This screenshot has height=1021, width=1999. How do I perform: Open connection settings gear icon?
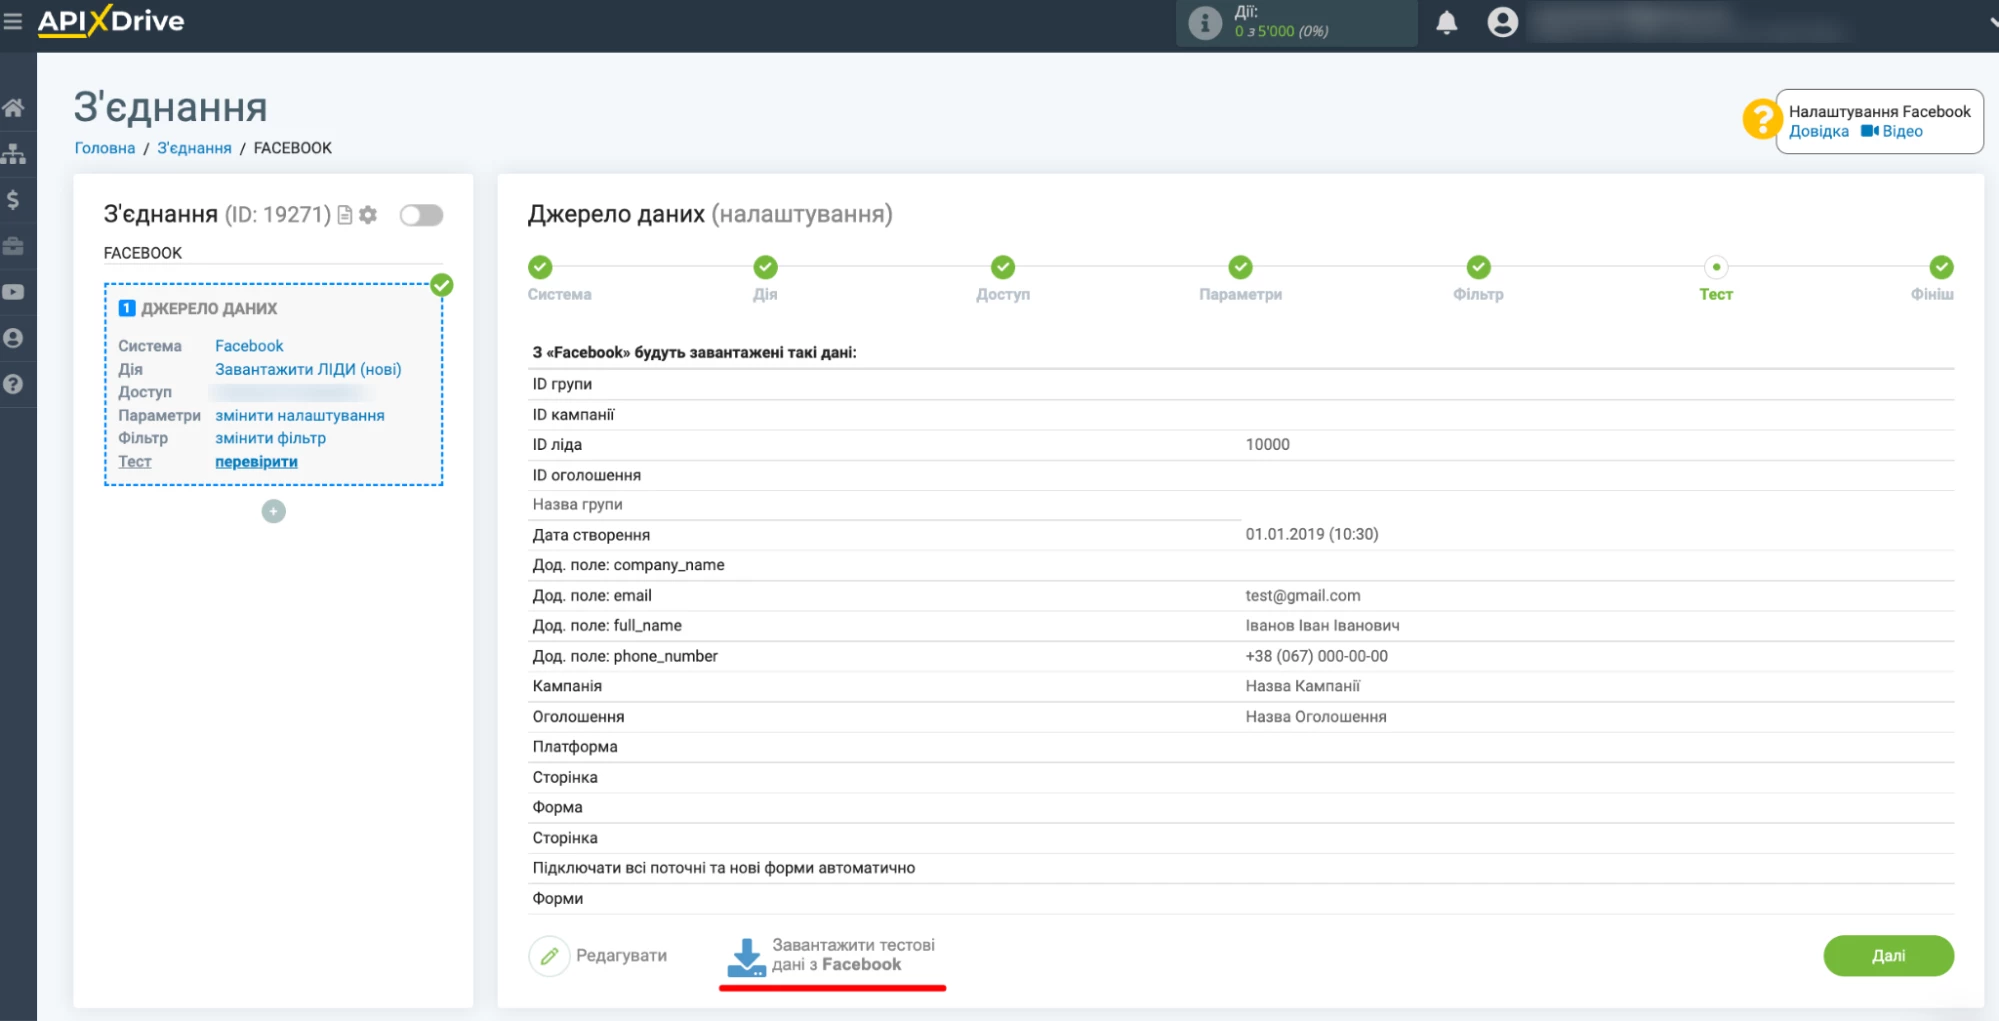368,215
